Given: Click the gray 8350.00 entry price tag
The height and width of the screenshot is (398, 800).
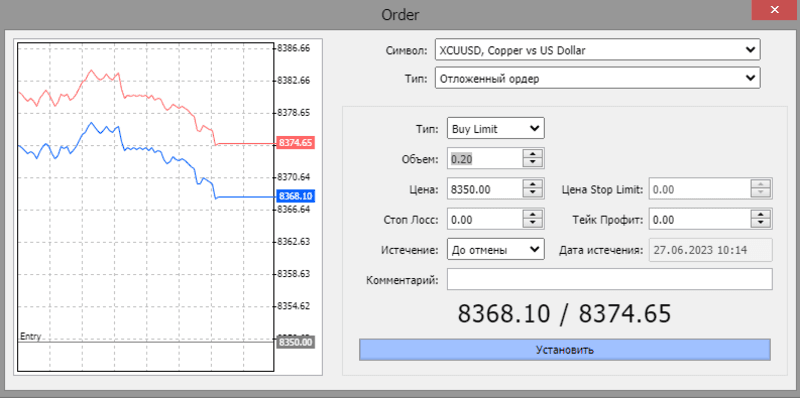Looking at the screenshot, I should [x=295, y=342].
